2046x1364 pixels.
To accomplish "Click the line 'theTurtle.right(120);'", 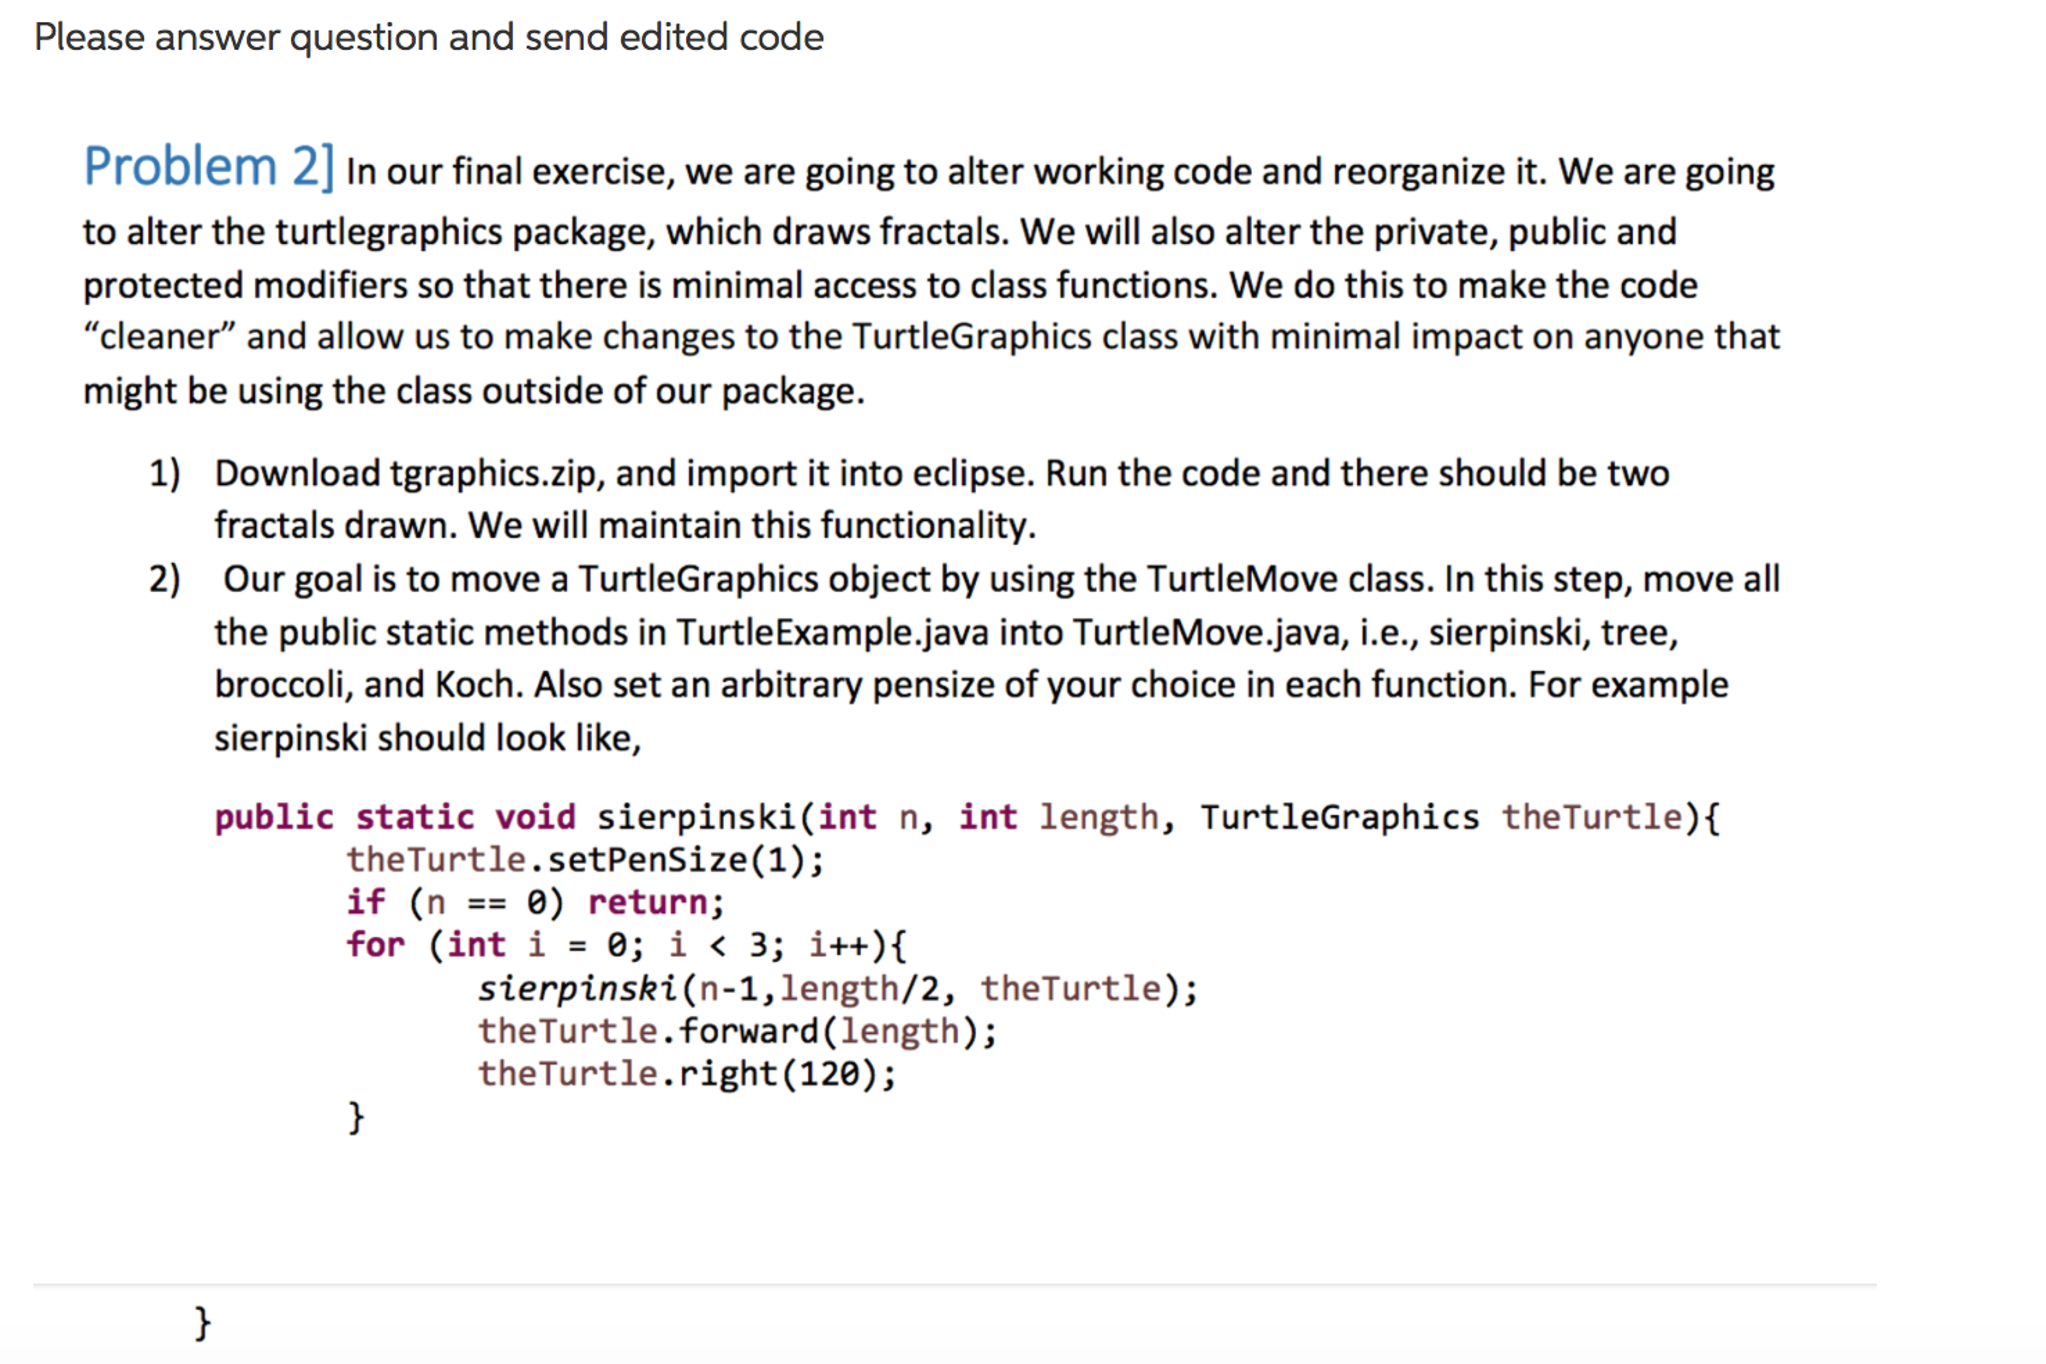I will [x=687, y=1072].
